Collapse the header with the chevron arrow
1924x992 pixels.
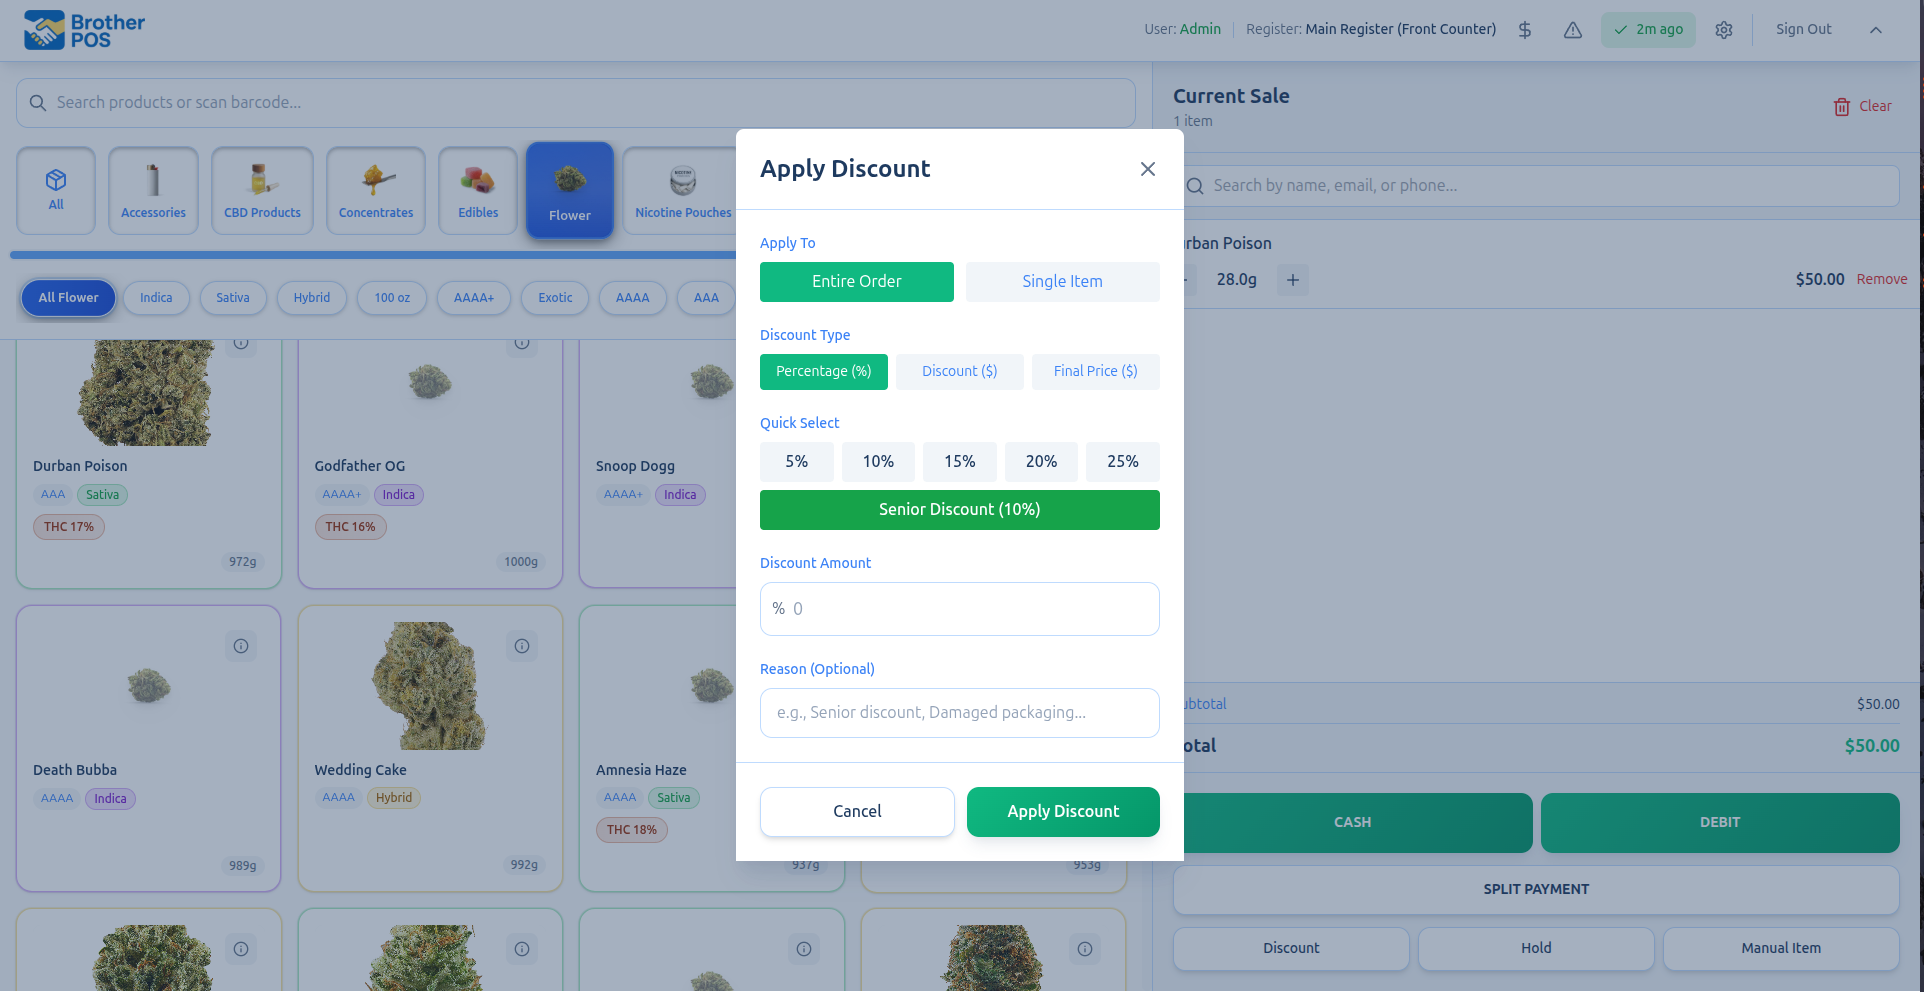pos(1875,30)
